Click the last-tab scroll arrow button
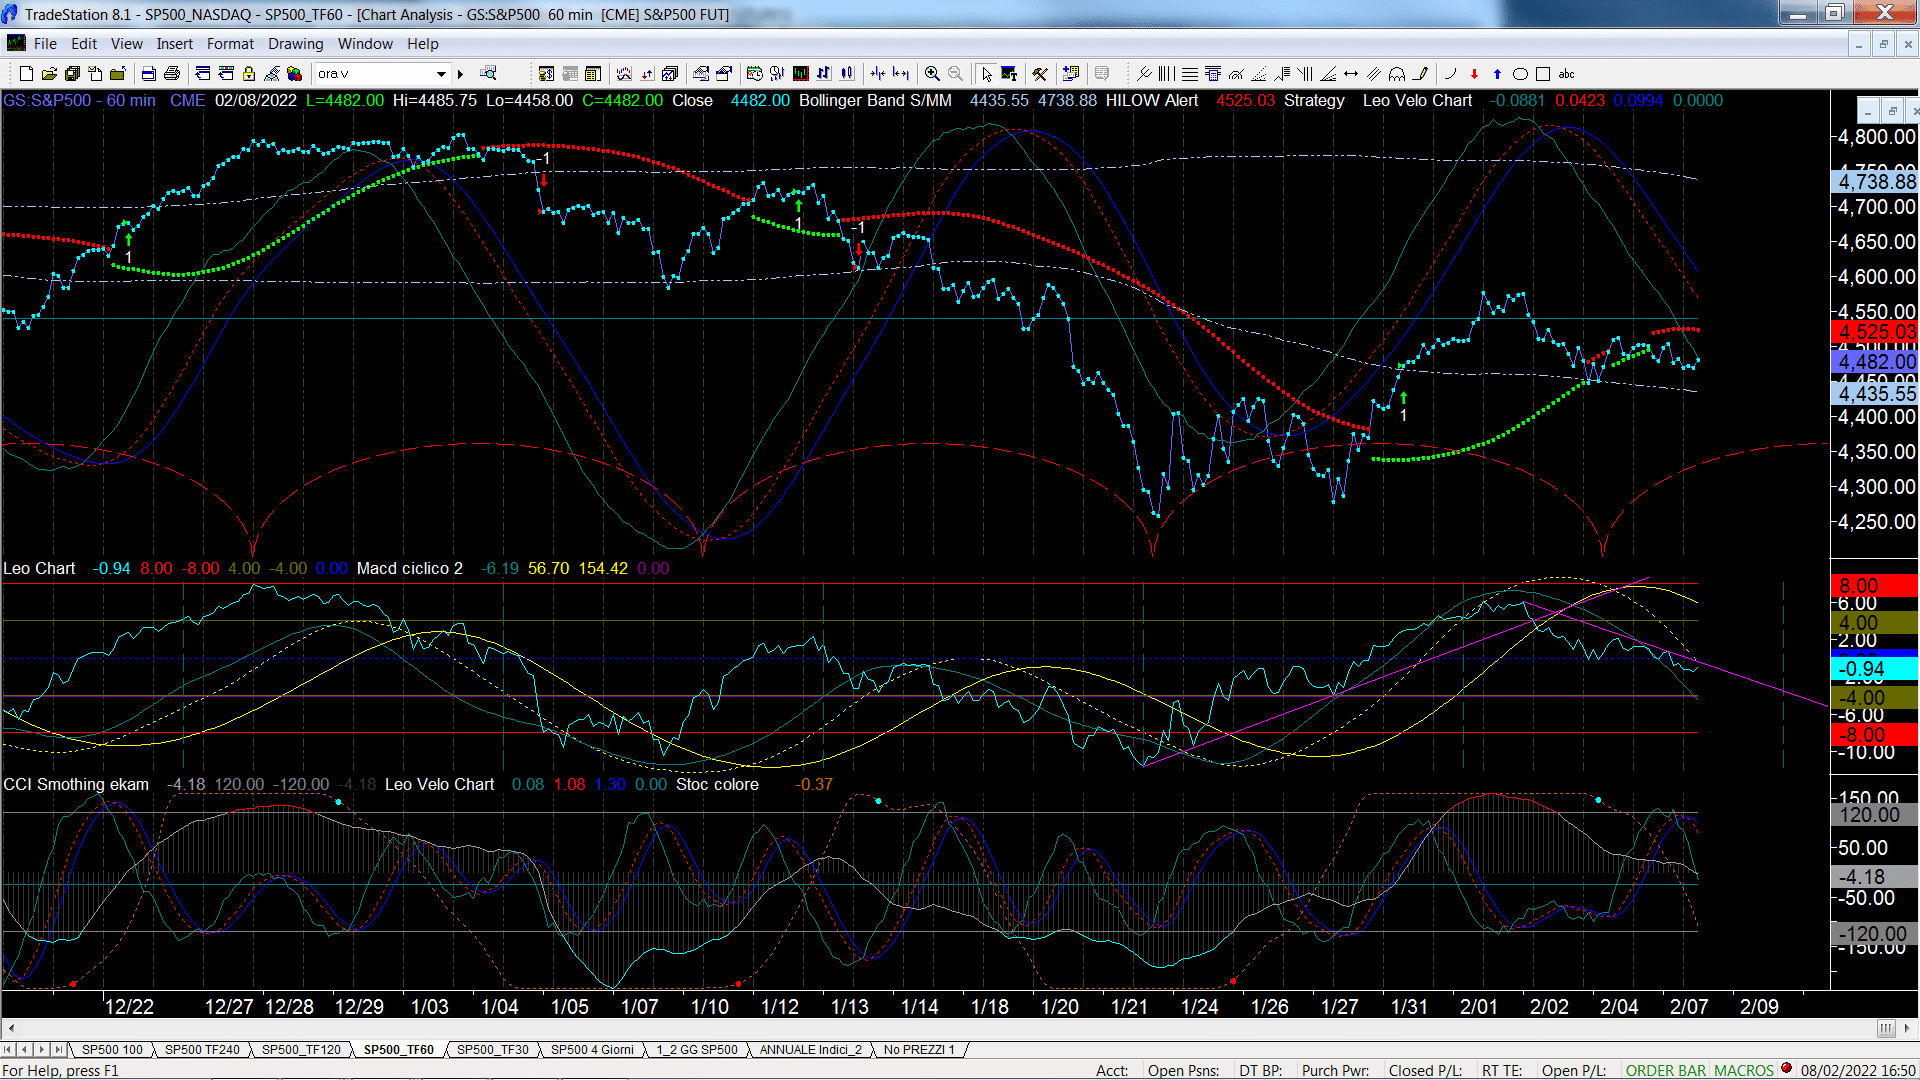 [59, 1050]
